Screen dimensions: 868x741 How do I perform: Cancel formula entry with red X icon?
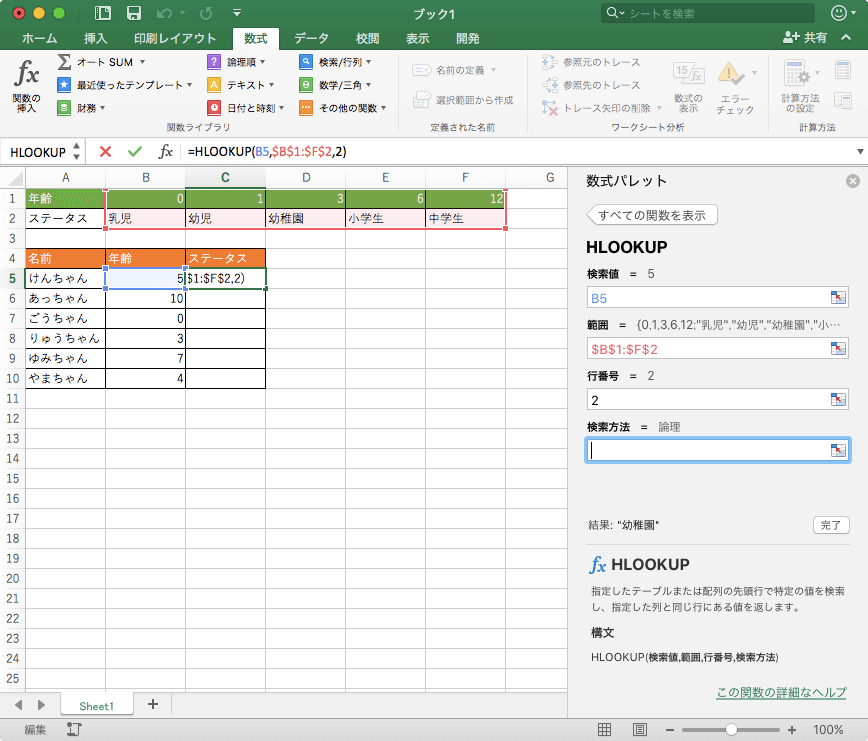coord(105,152)
